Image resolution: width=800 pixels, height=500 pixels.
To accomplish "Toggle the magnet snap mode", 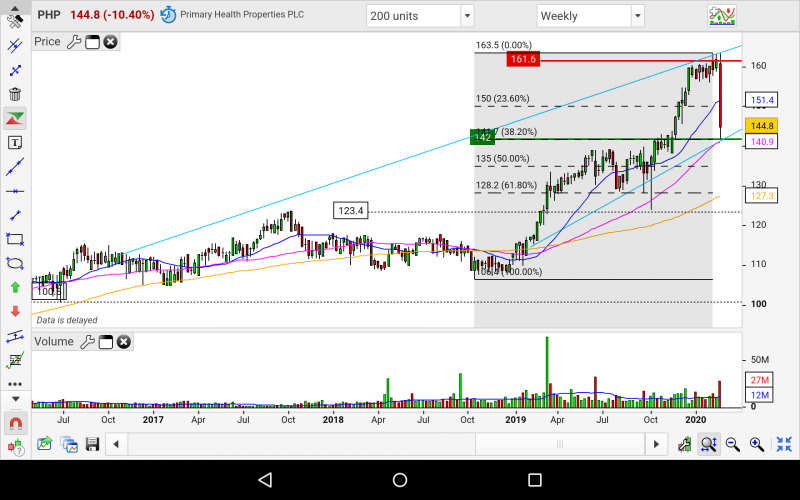I will [15, 423].
